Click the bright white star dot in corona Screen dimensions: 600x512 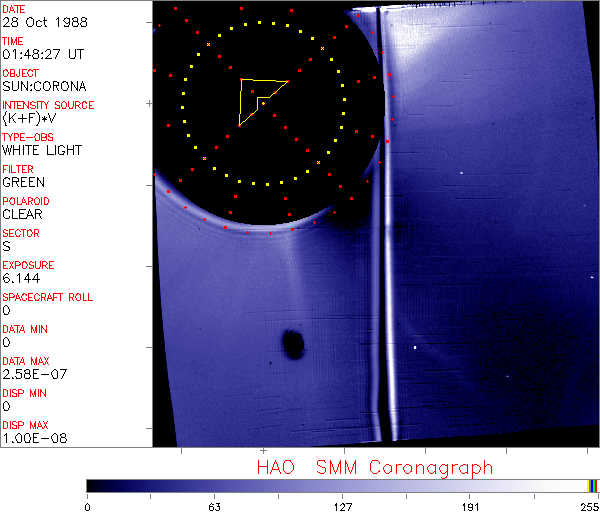point(415,348)
